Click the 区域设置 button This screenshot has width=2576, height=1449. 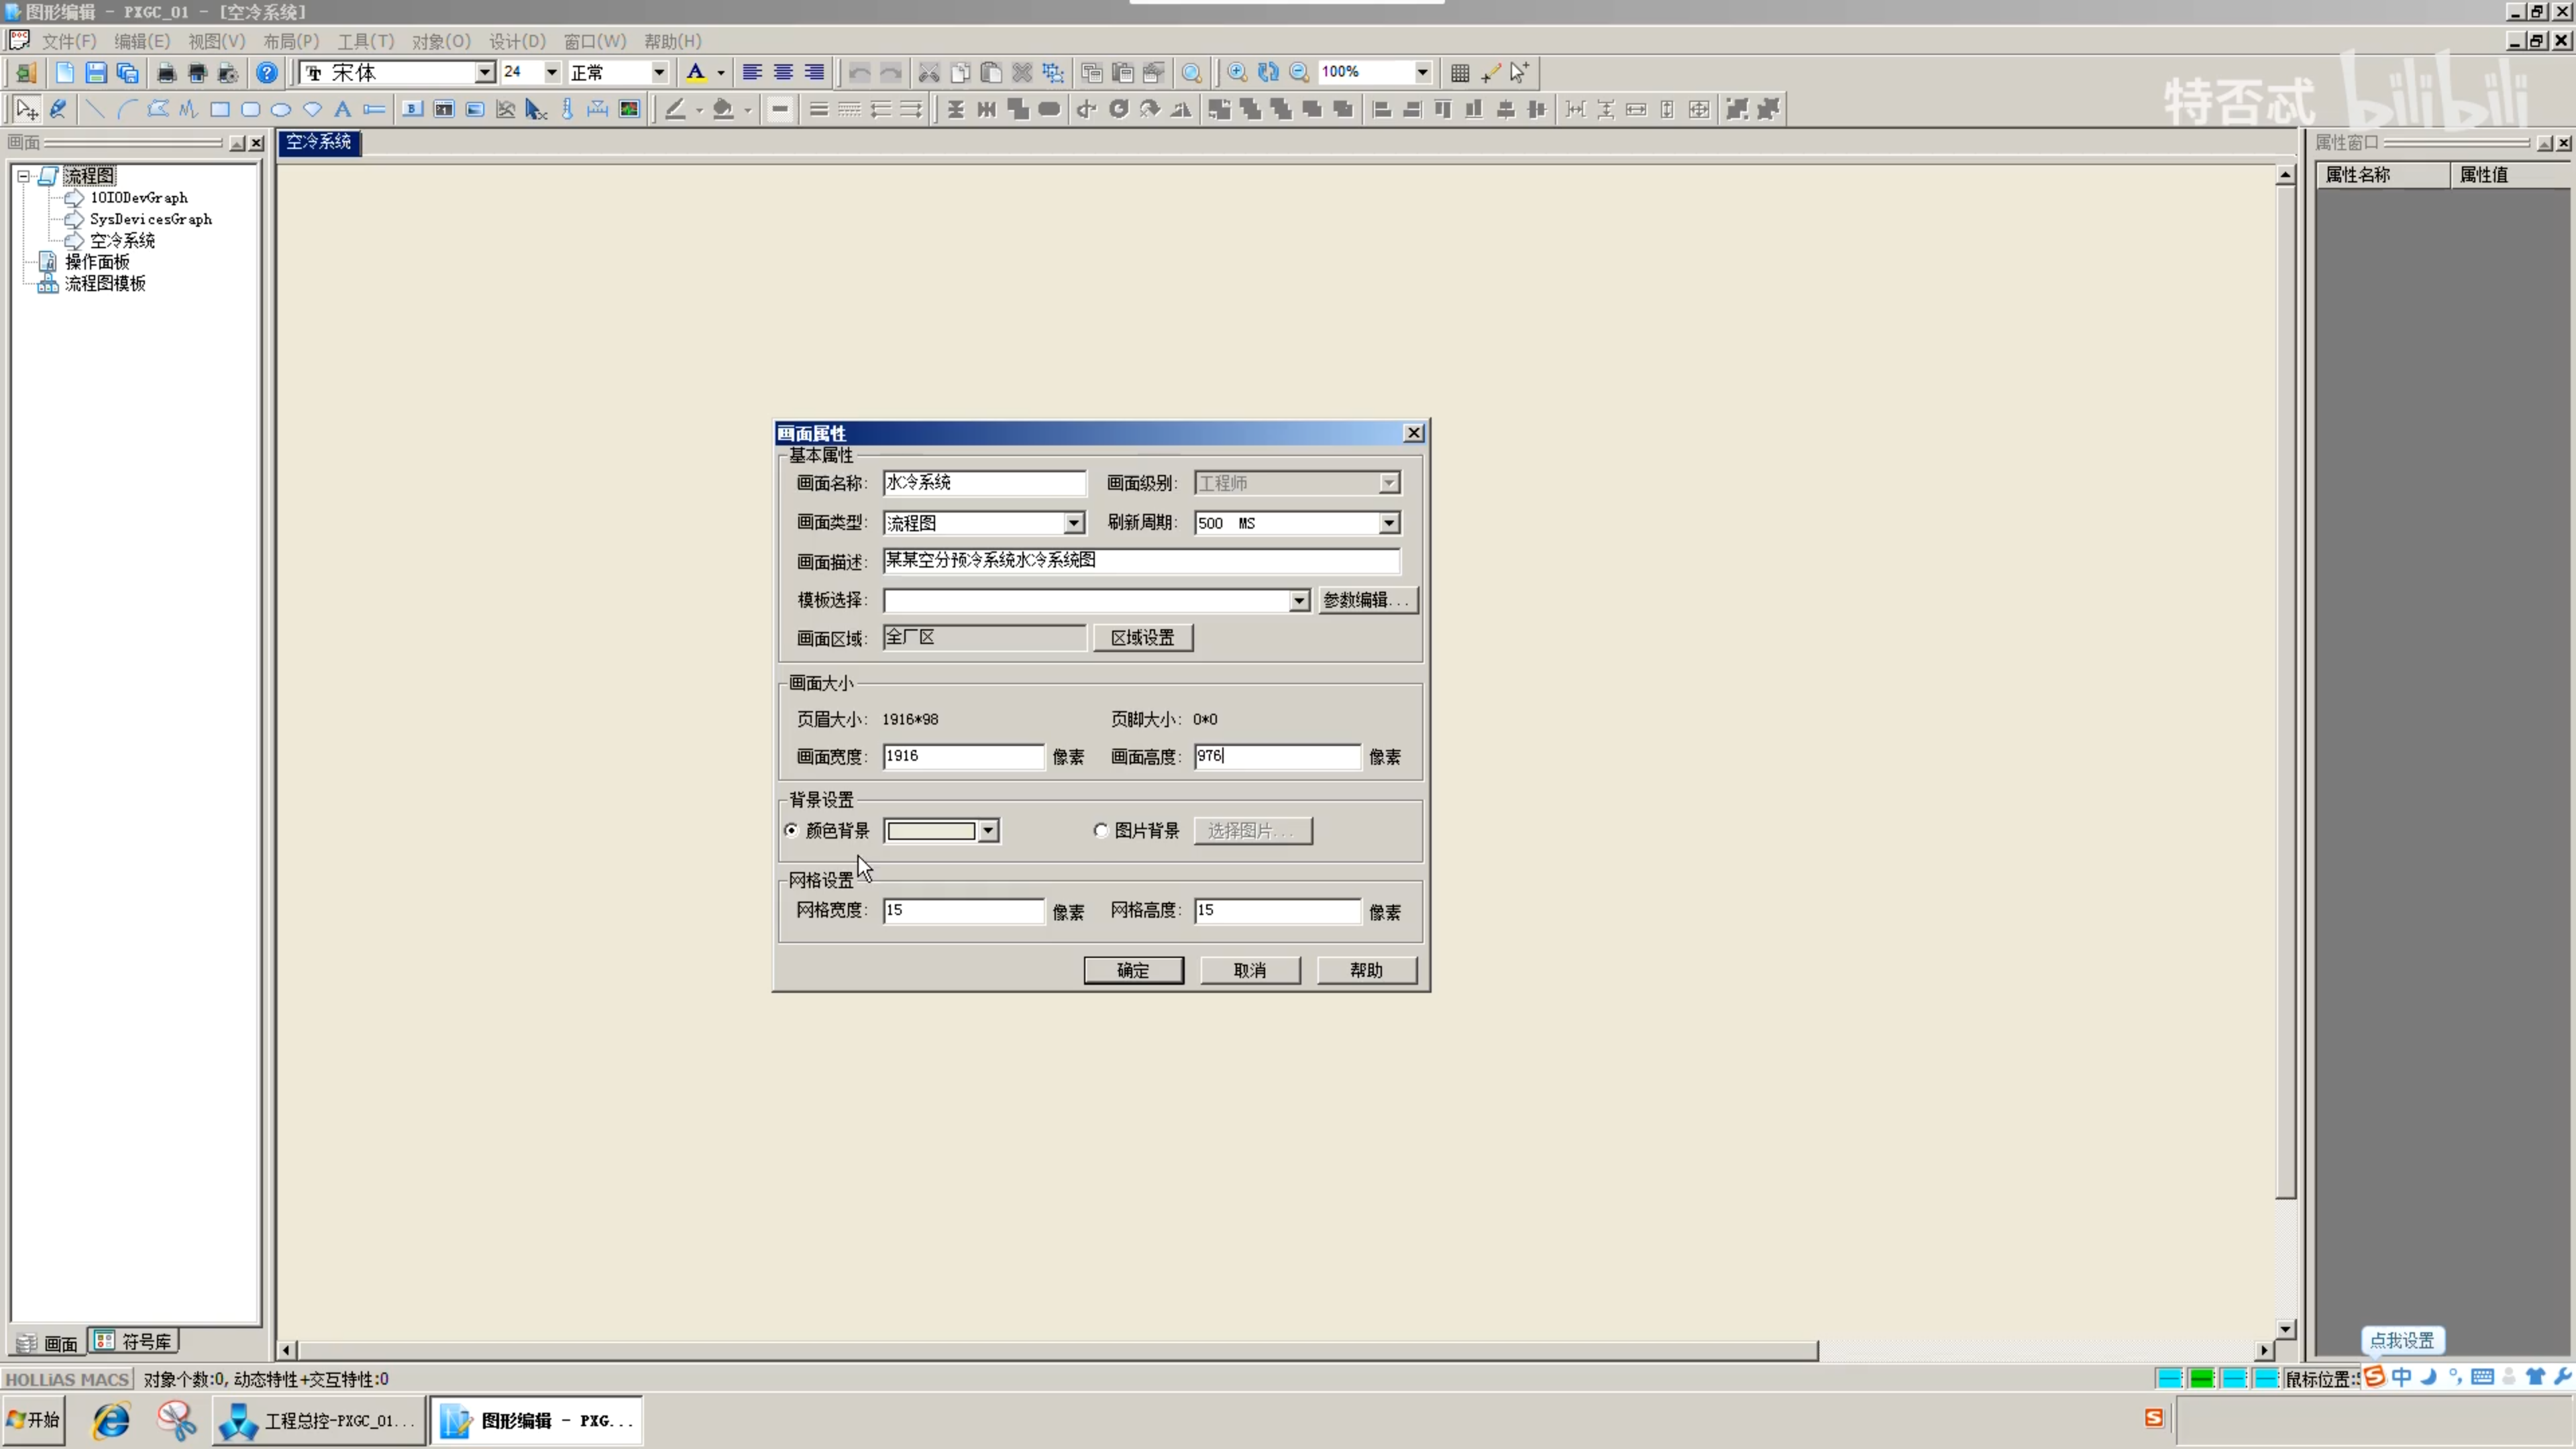[1143, 638]
